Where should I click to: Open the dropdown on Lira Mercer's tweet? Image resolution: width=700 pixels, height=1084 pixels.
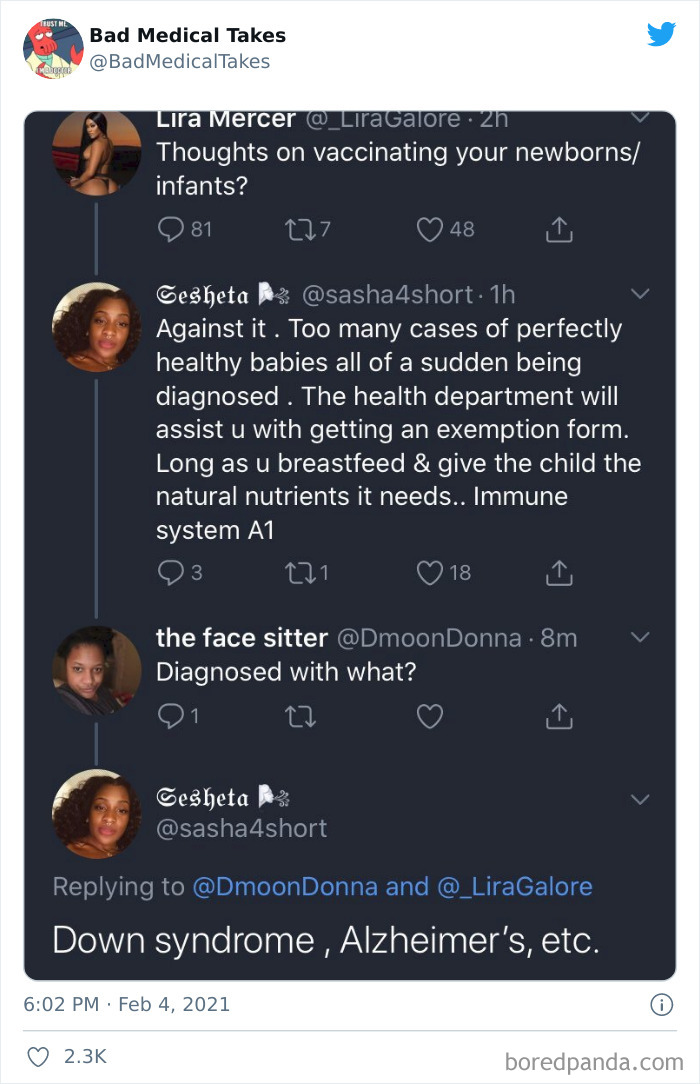pos(640,116)
